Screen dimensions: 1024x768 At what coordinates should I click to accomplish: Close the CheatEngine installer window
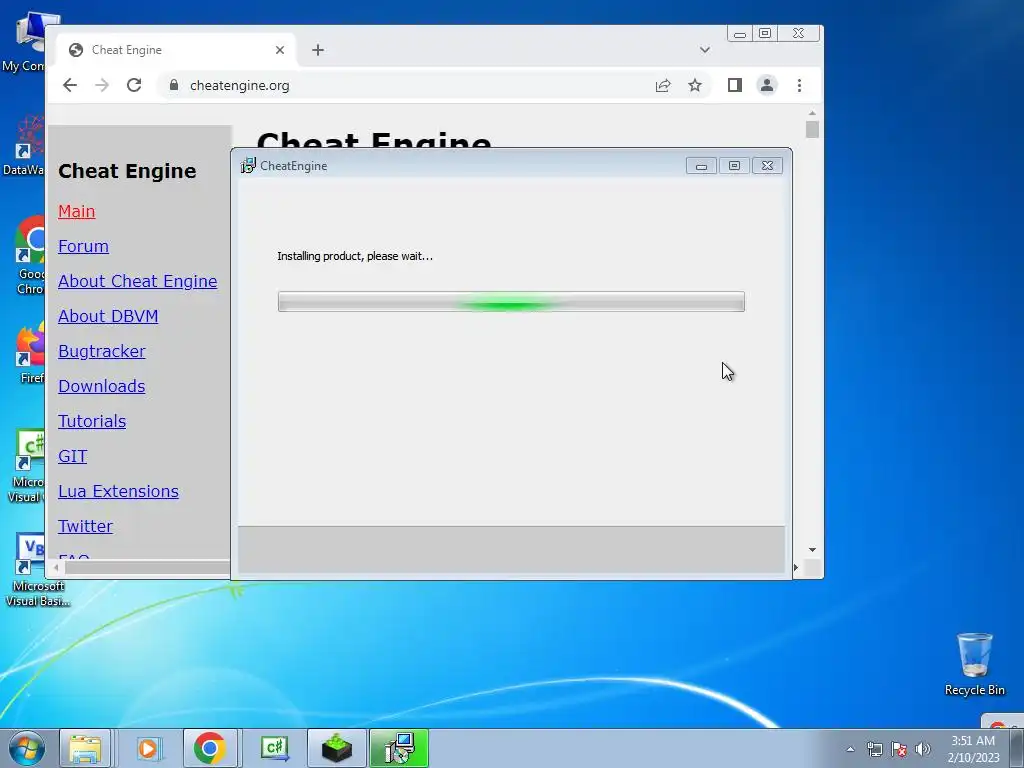point(767,166)
